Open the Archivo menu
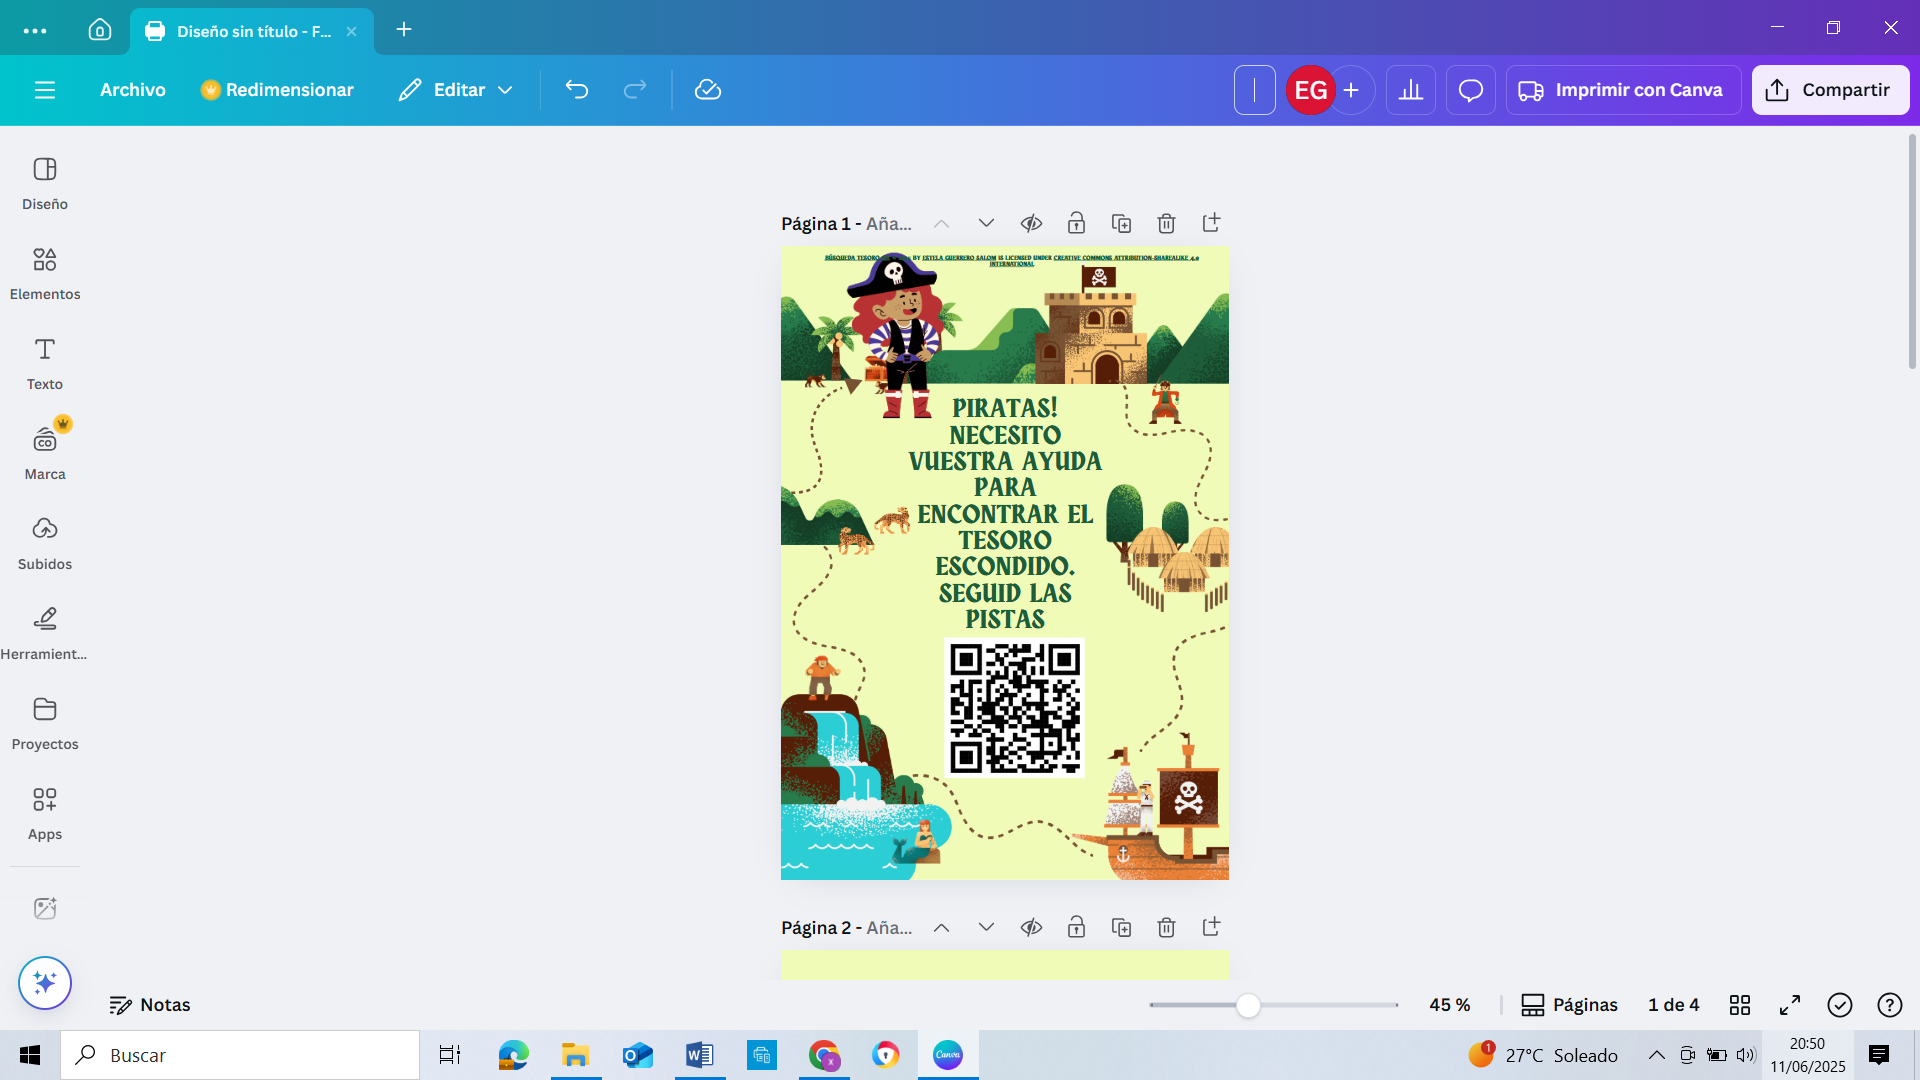The width and height of the screenshot is (1920, 1080). click(x=132, y=89)
